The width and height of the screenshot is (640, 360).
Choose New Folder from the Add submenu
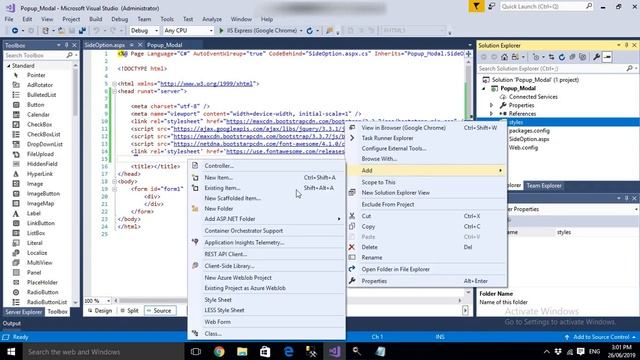(x=266, y=209)
